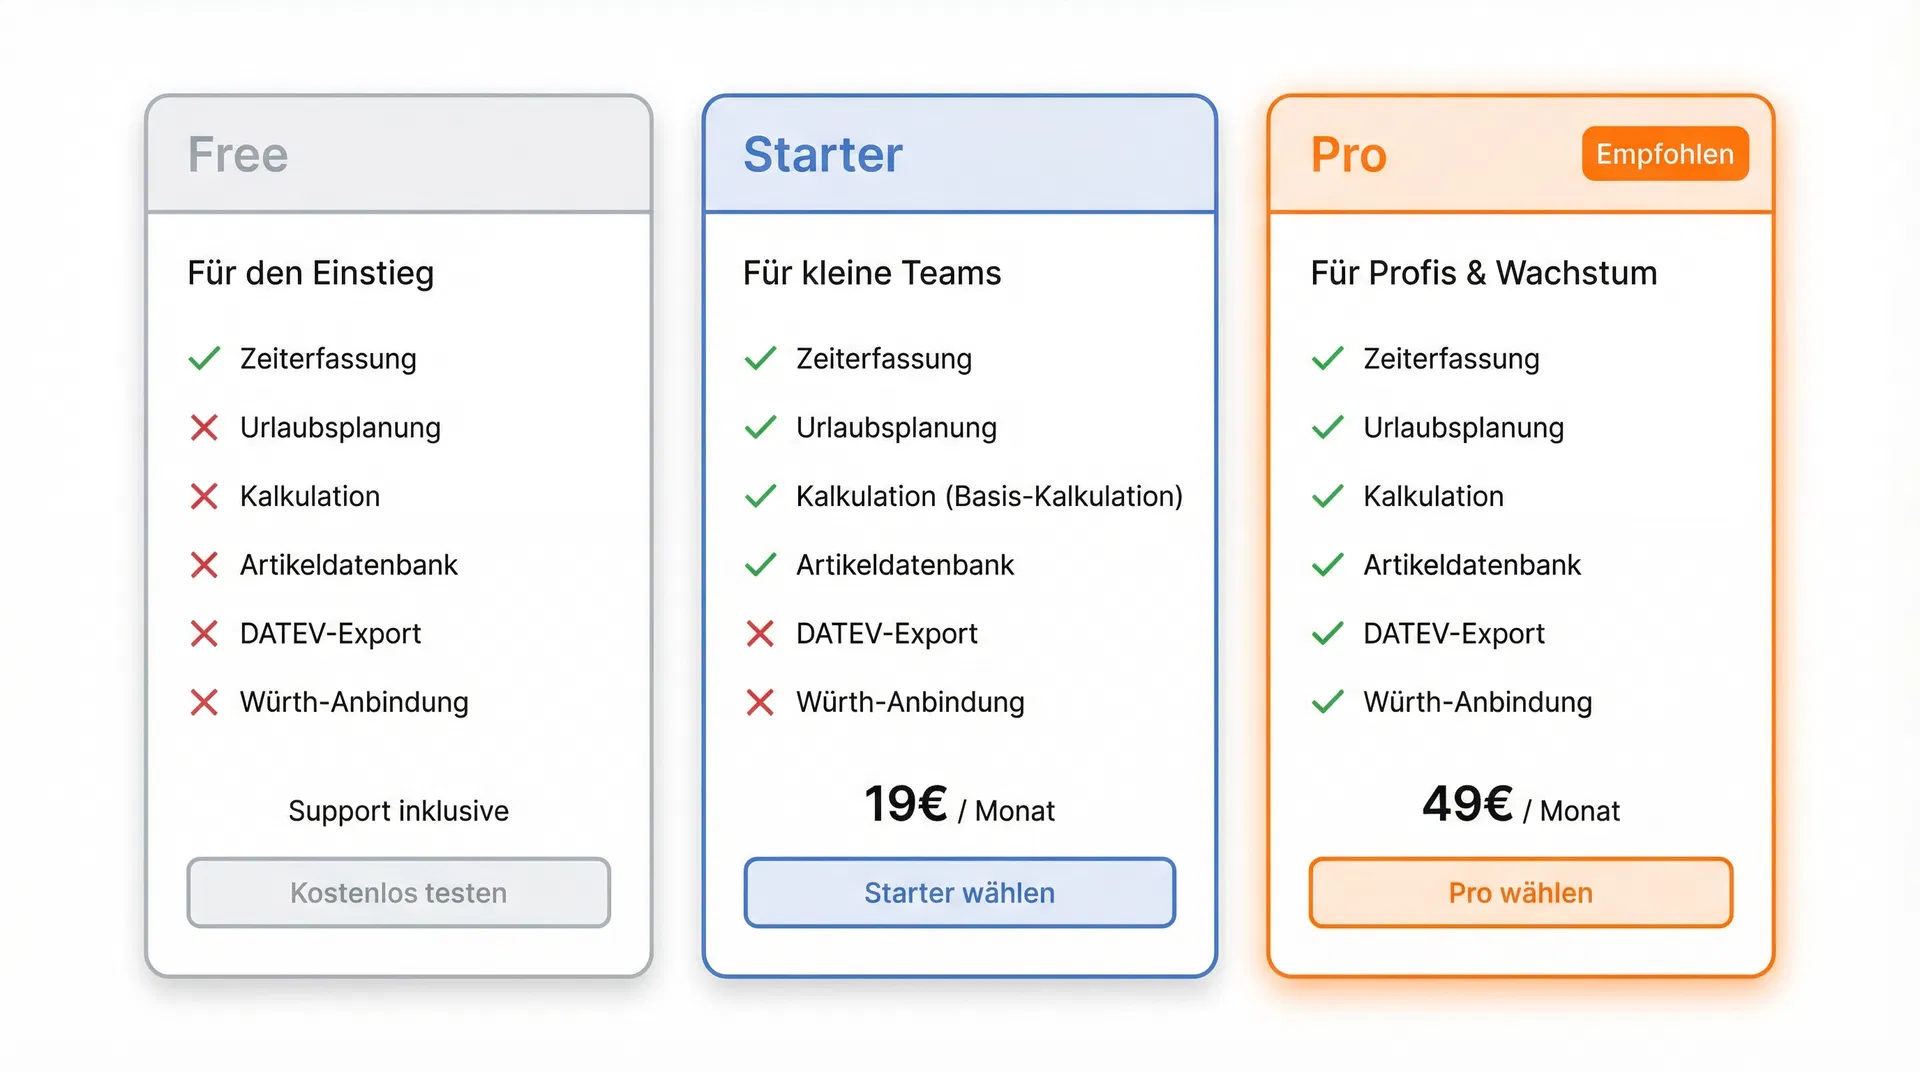
Task: Click the red X beside Urlaubsplanung in Free
Action: [204, 428]
